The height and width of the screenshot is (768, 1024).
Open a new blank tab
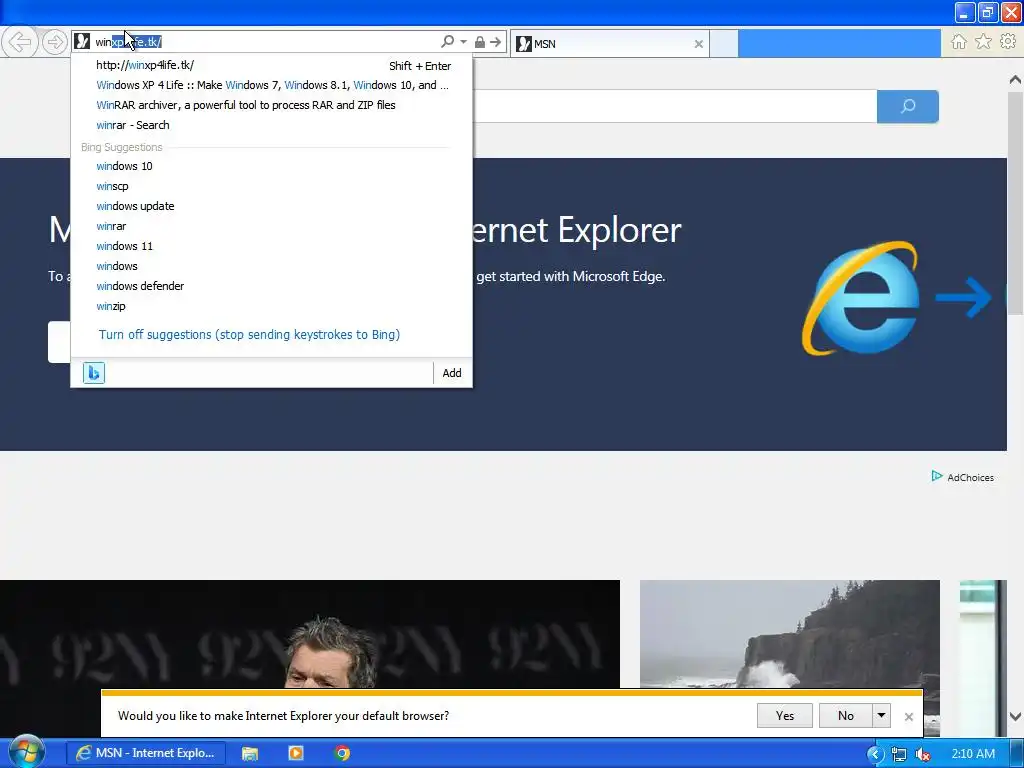(x=724, y=44)
